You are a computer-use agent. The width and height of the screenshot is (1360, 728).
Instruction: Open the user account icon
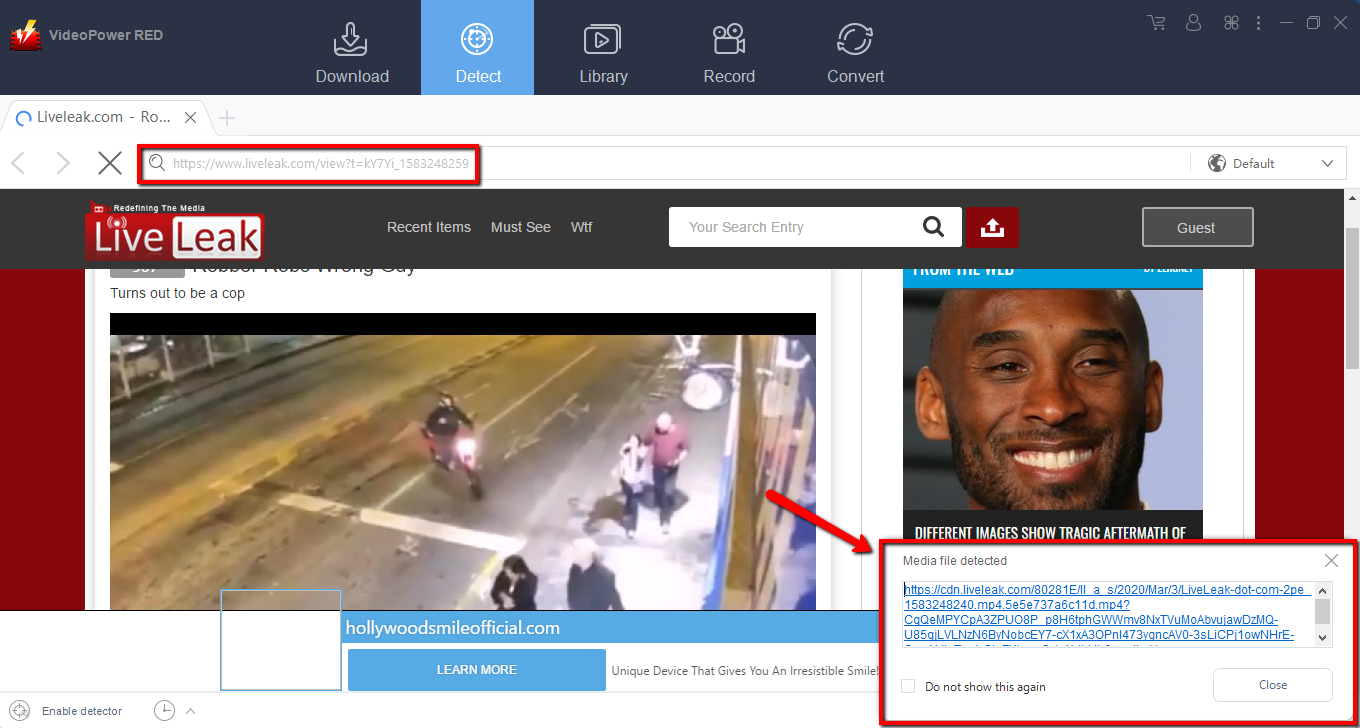1193,21
